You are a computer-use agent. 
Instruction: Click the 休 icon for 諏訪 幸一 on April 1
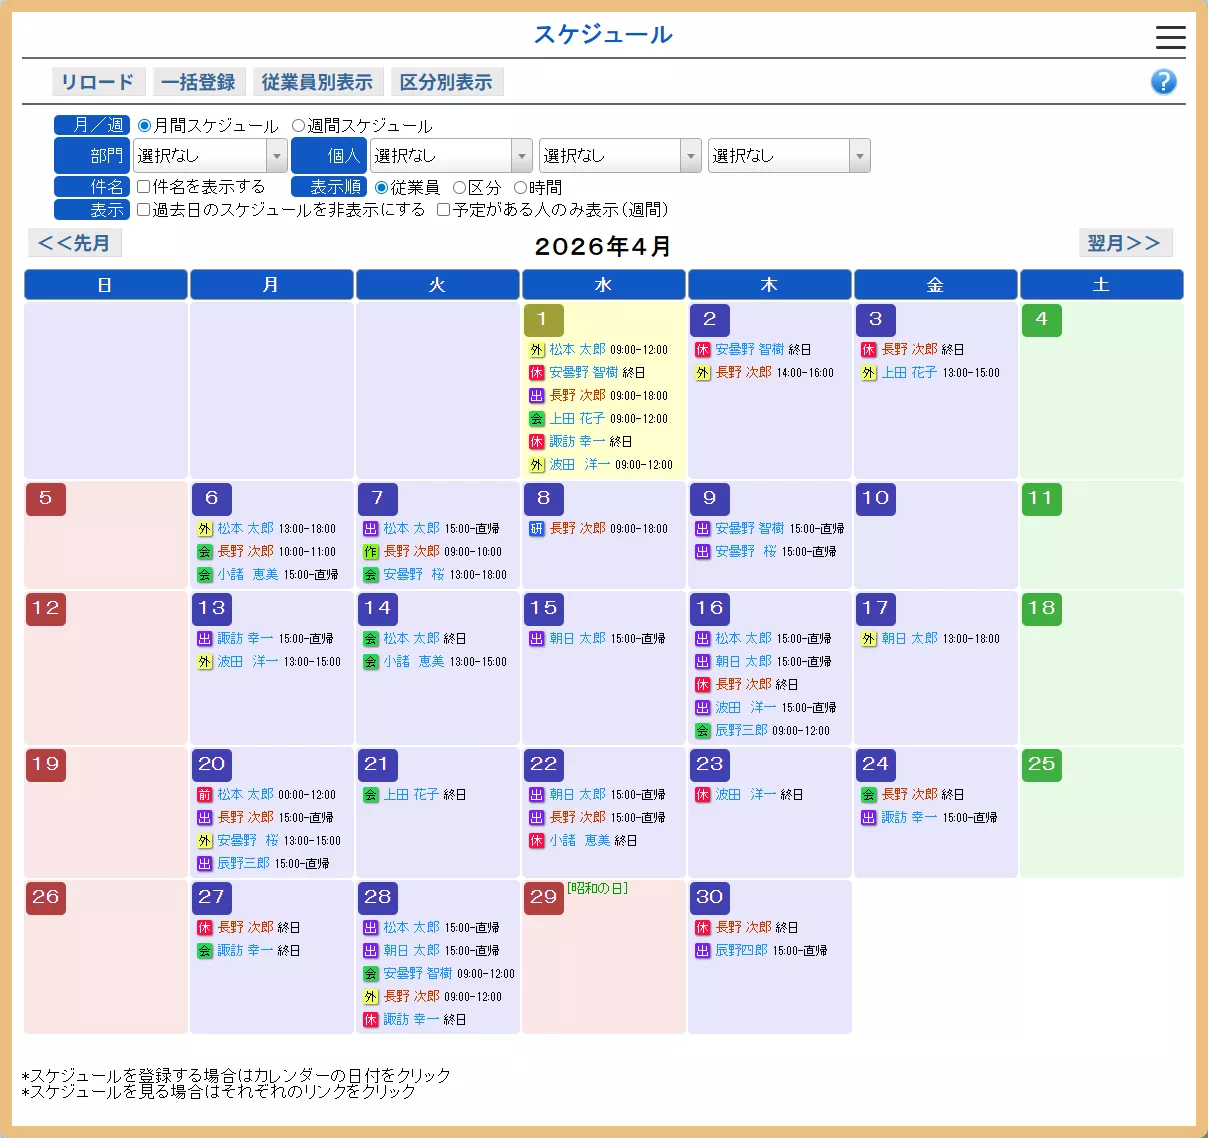537,442
